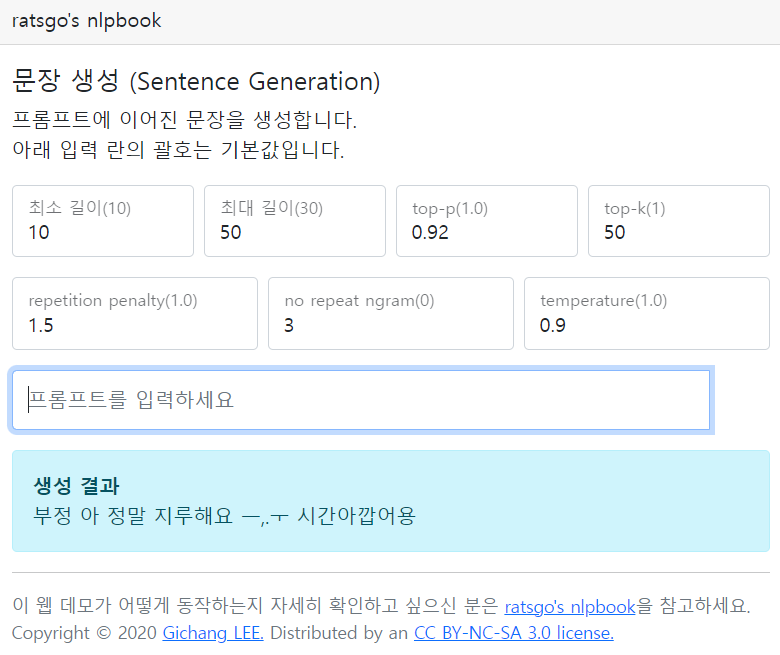
Task: Click the 이 웹 데모가 어떻게 동작하는지 footer sentence
Action: point(256,606)
